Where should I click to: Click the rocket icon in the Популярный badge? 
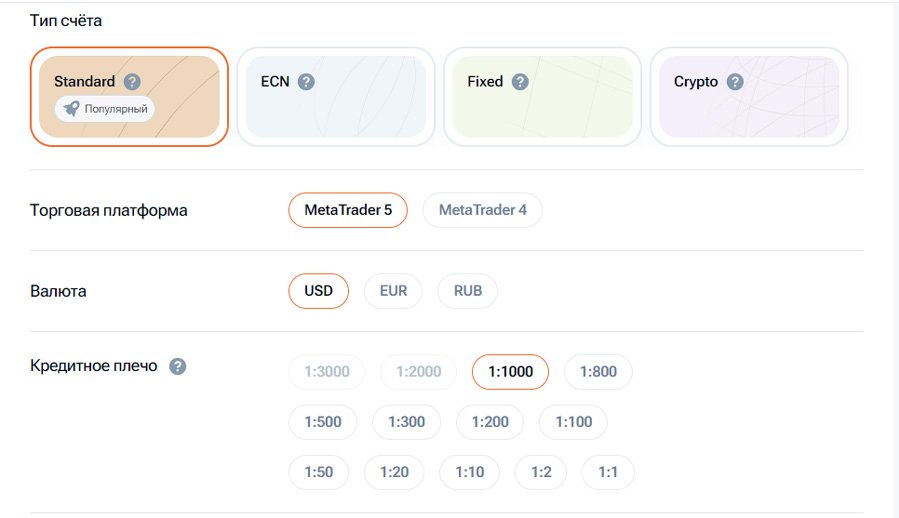coord(72,108)
